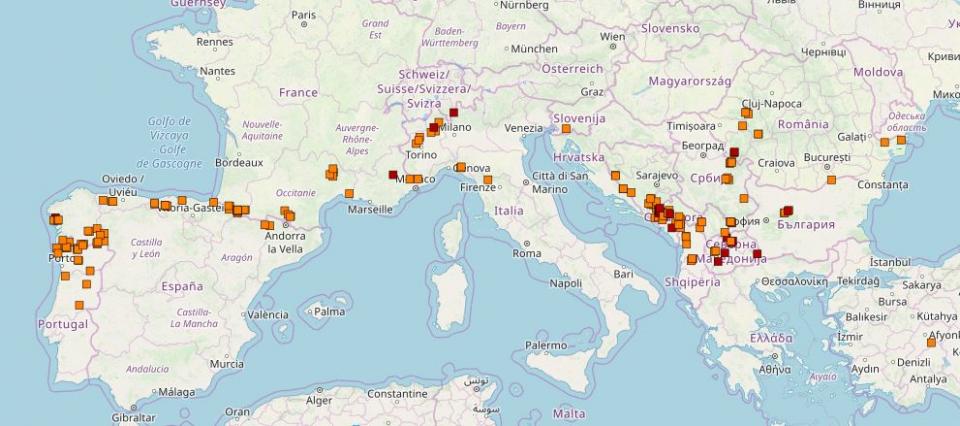
Task: Select the orange marker beside the Slovenija label
Action: [x=566, y=129]
